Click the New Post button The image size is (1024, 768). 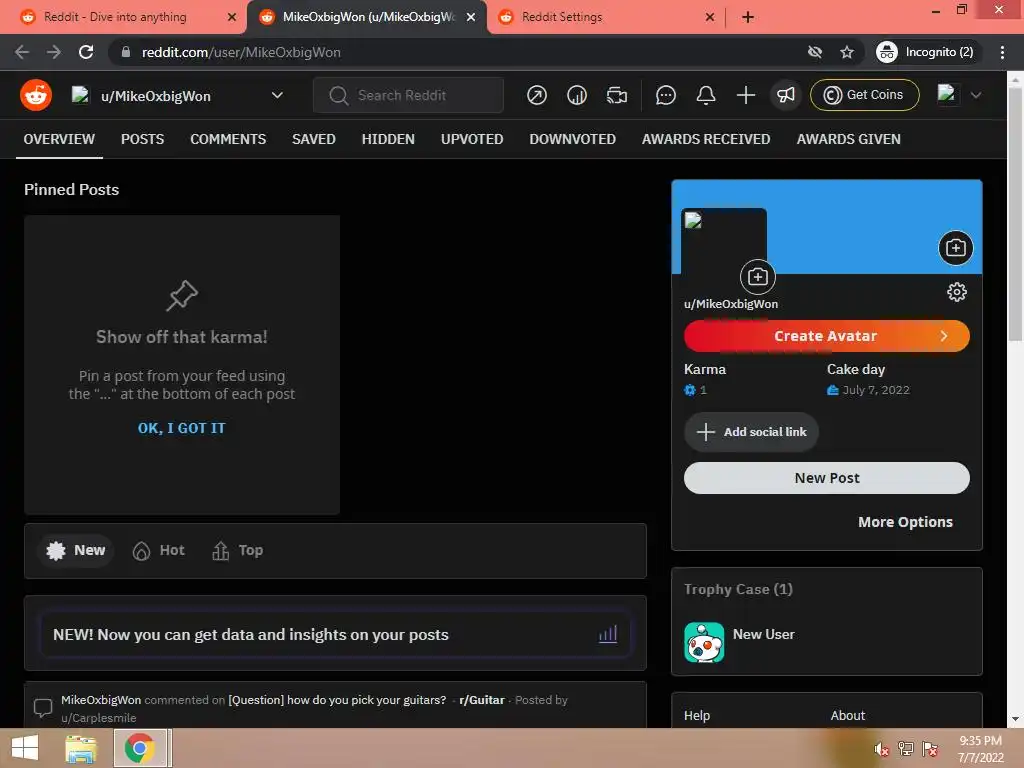point(826,478)
